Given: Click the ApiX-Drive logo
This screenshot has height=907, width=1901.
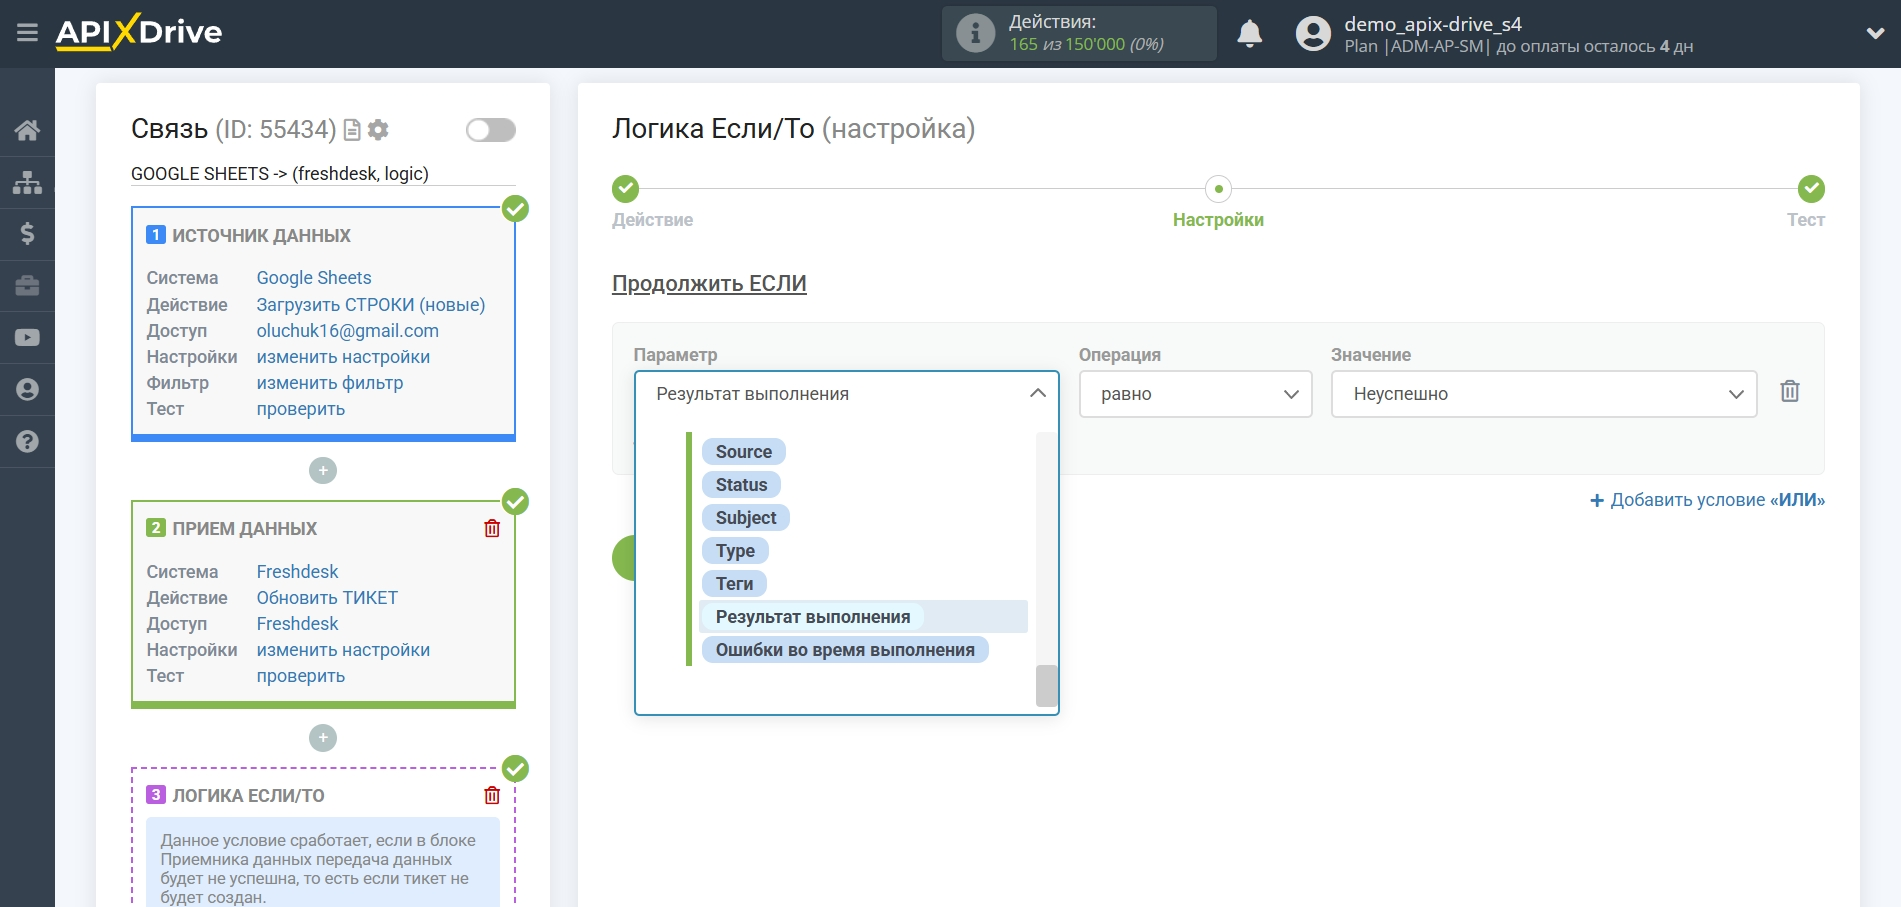Looking at the screenshot, I should point(139,32).
